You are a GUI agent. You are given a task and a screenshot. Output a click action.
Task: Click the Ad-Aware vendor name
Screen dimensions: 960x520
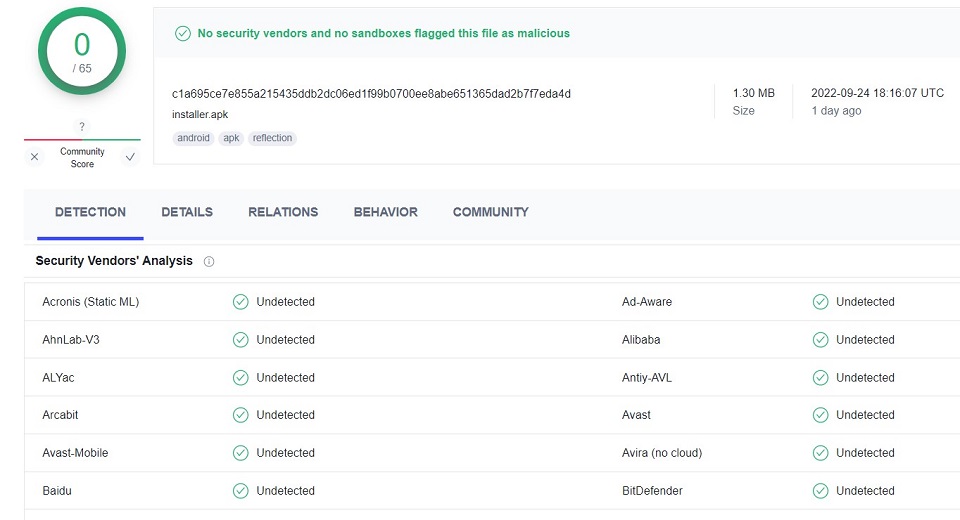647,302
